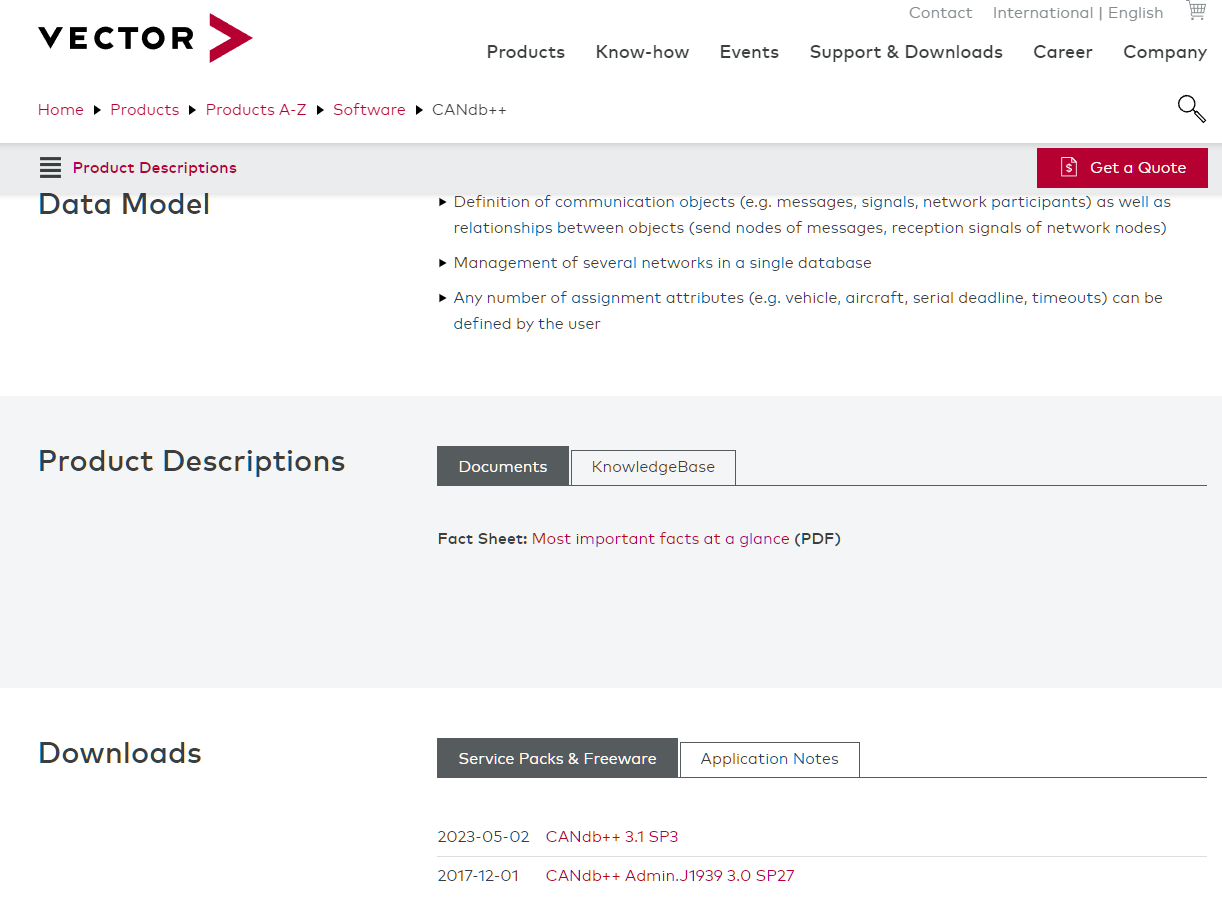The width and height of the screenshot is (1222, 908).
Task: Click the Data Model heading
Action: [x=124, y=204]
